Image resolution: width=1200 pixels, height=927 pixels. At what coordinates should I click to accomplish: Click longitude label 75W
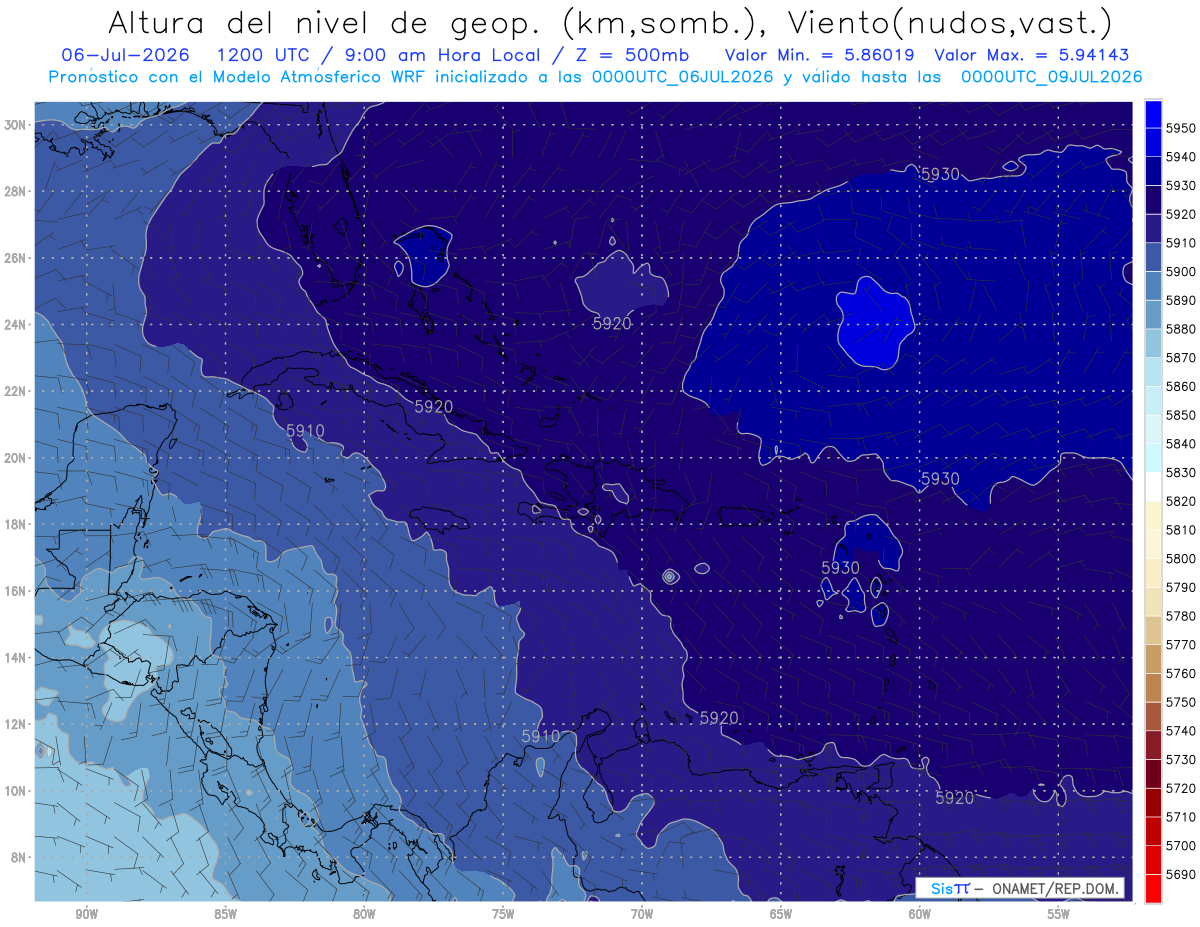503,914
